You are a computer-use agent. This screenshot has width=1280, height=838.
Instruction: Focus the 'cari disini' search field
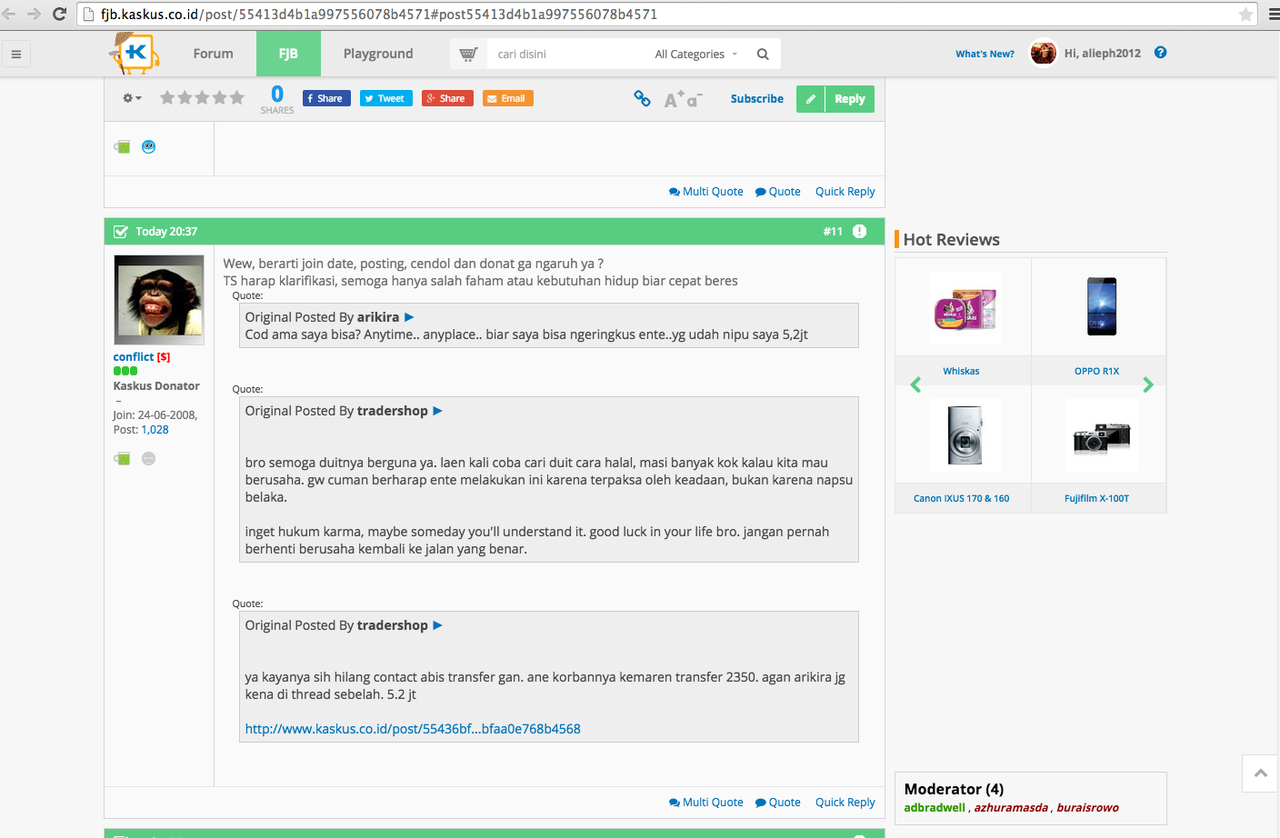566,54
